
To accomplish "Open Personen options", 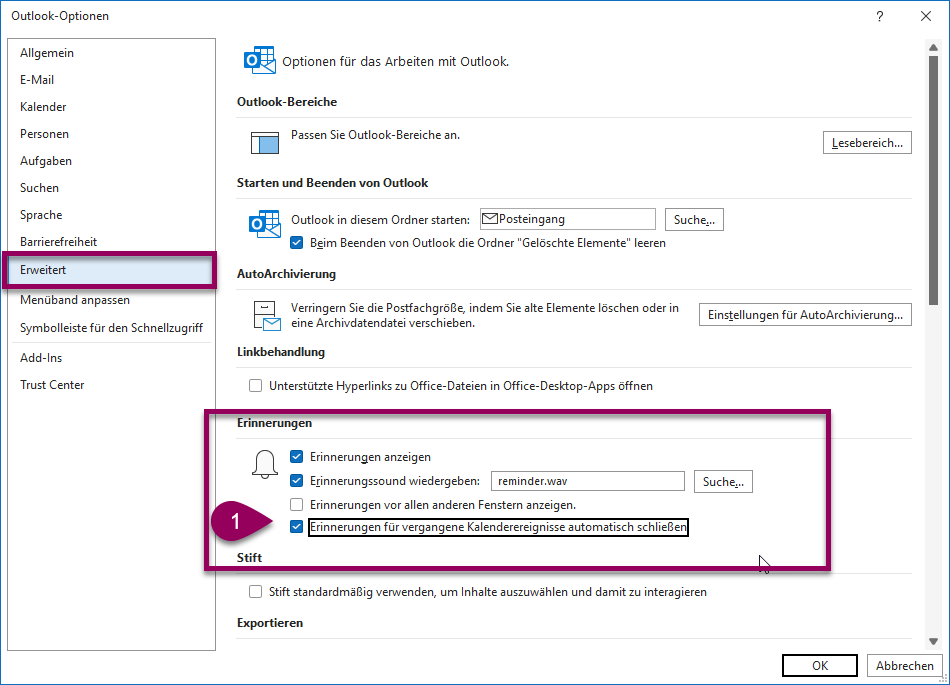I will point(111,134).
